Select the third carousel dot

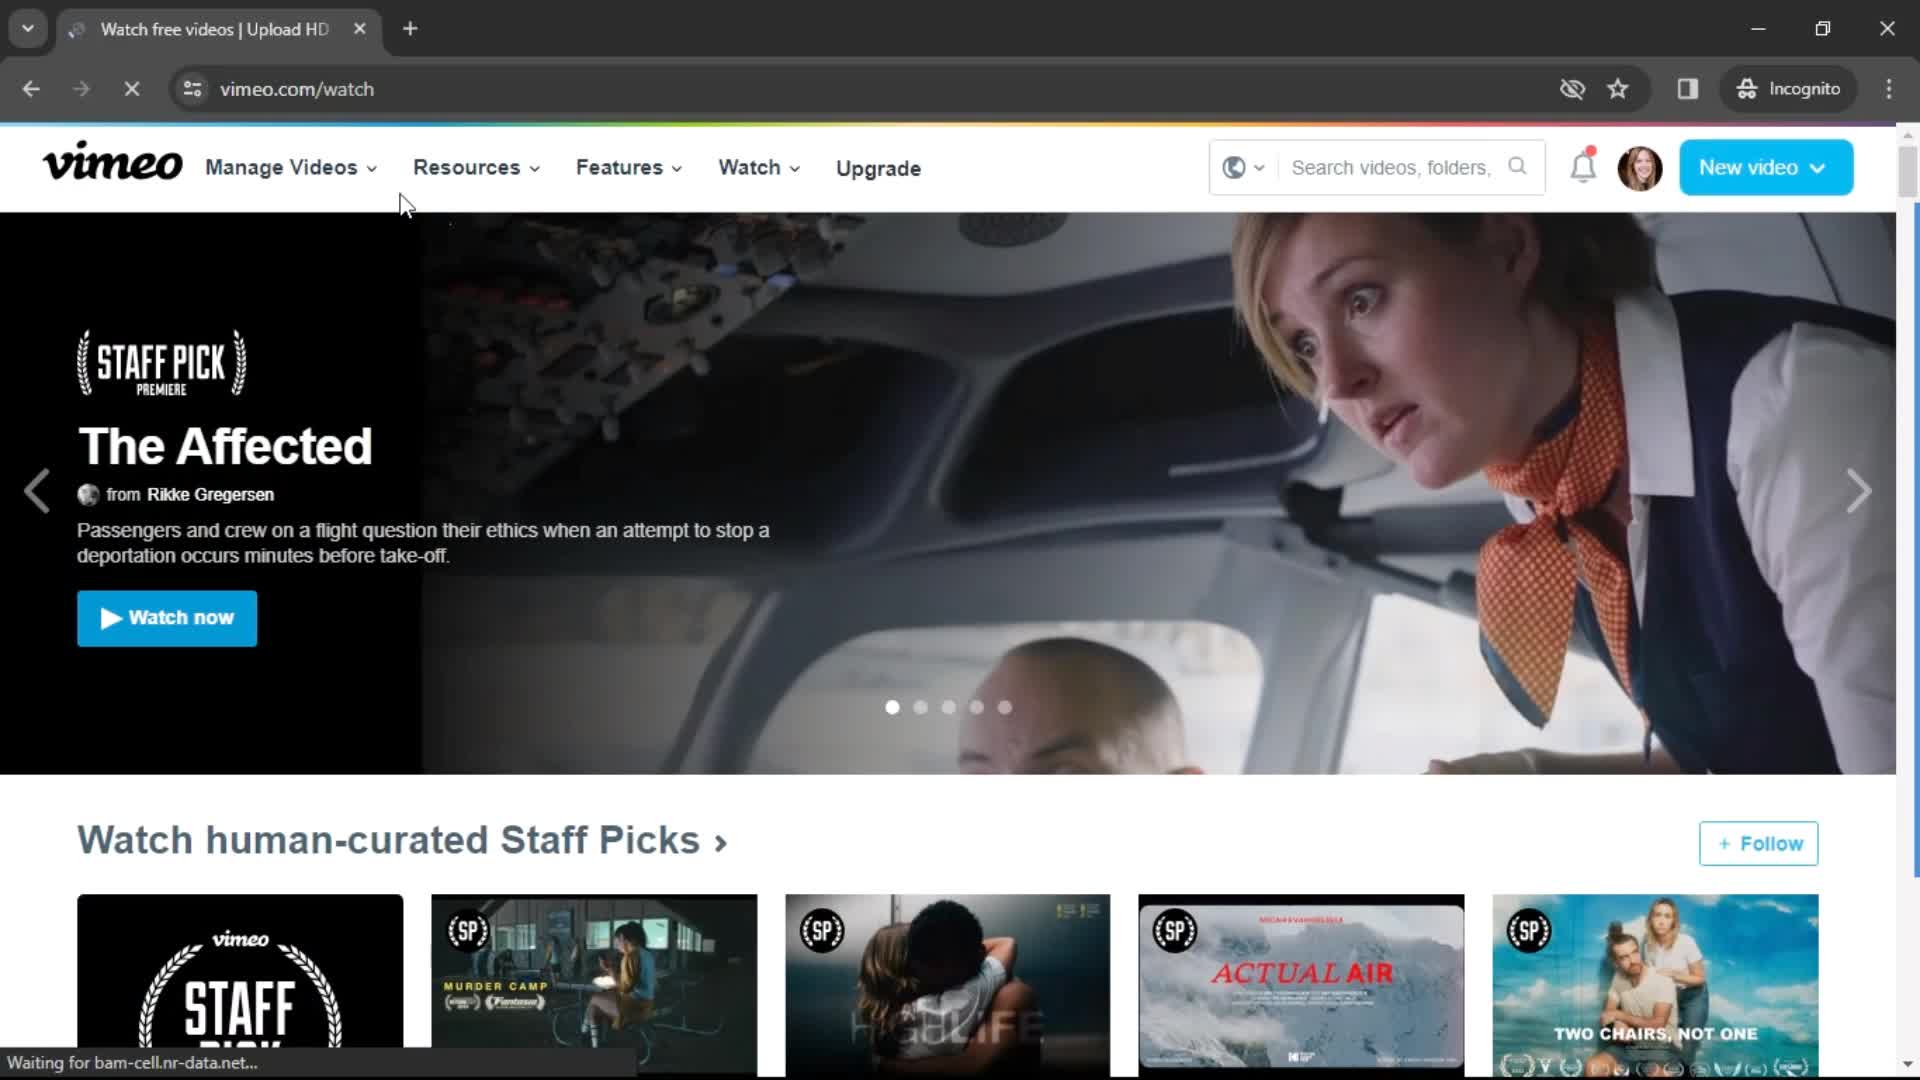click(x=948, y=707)
